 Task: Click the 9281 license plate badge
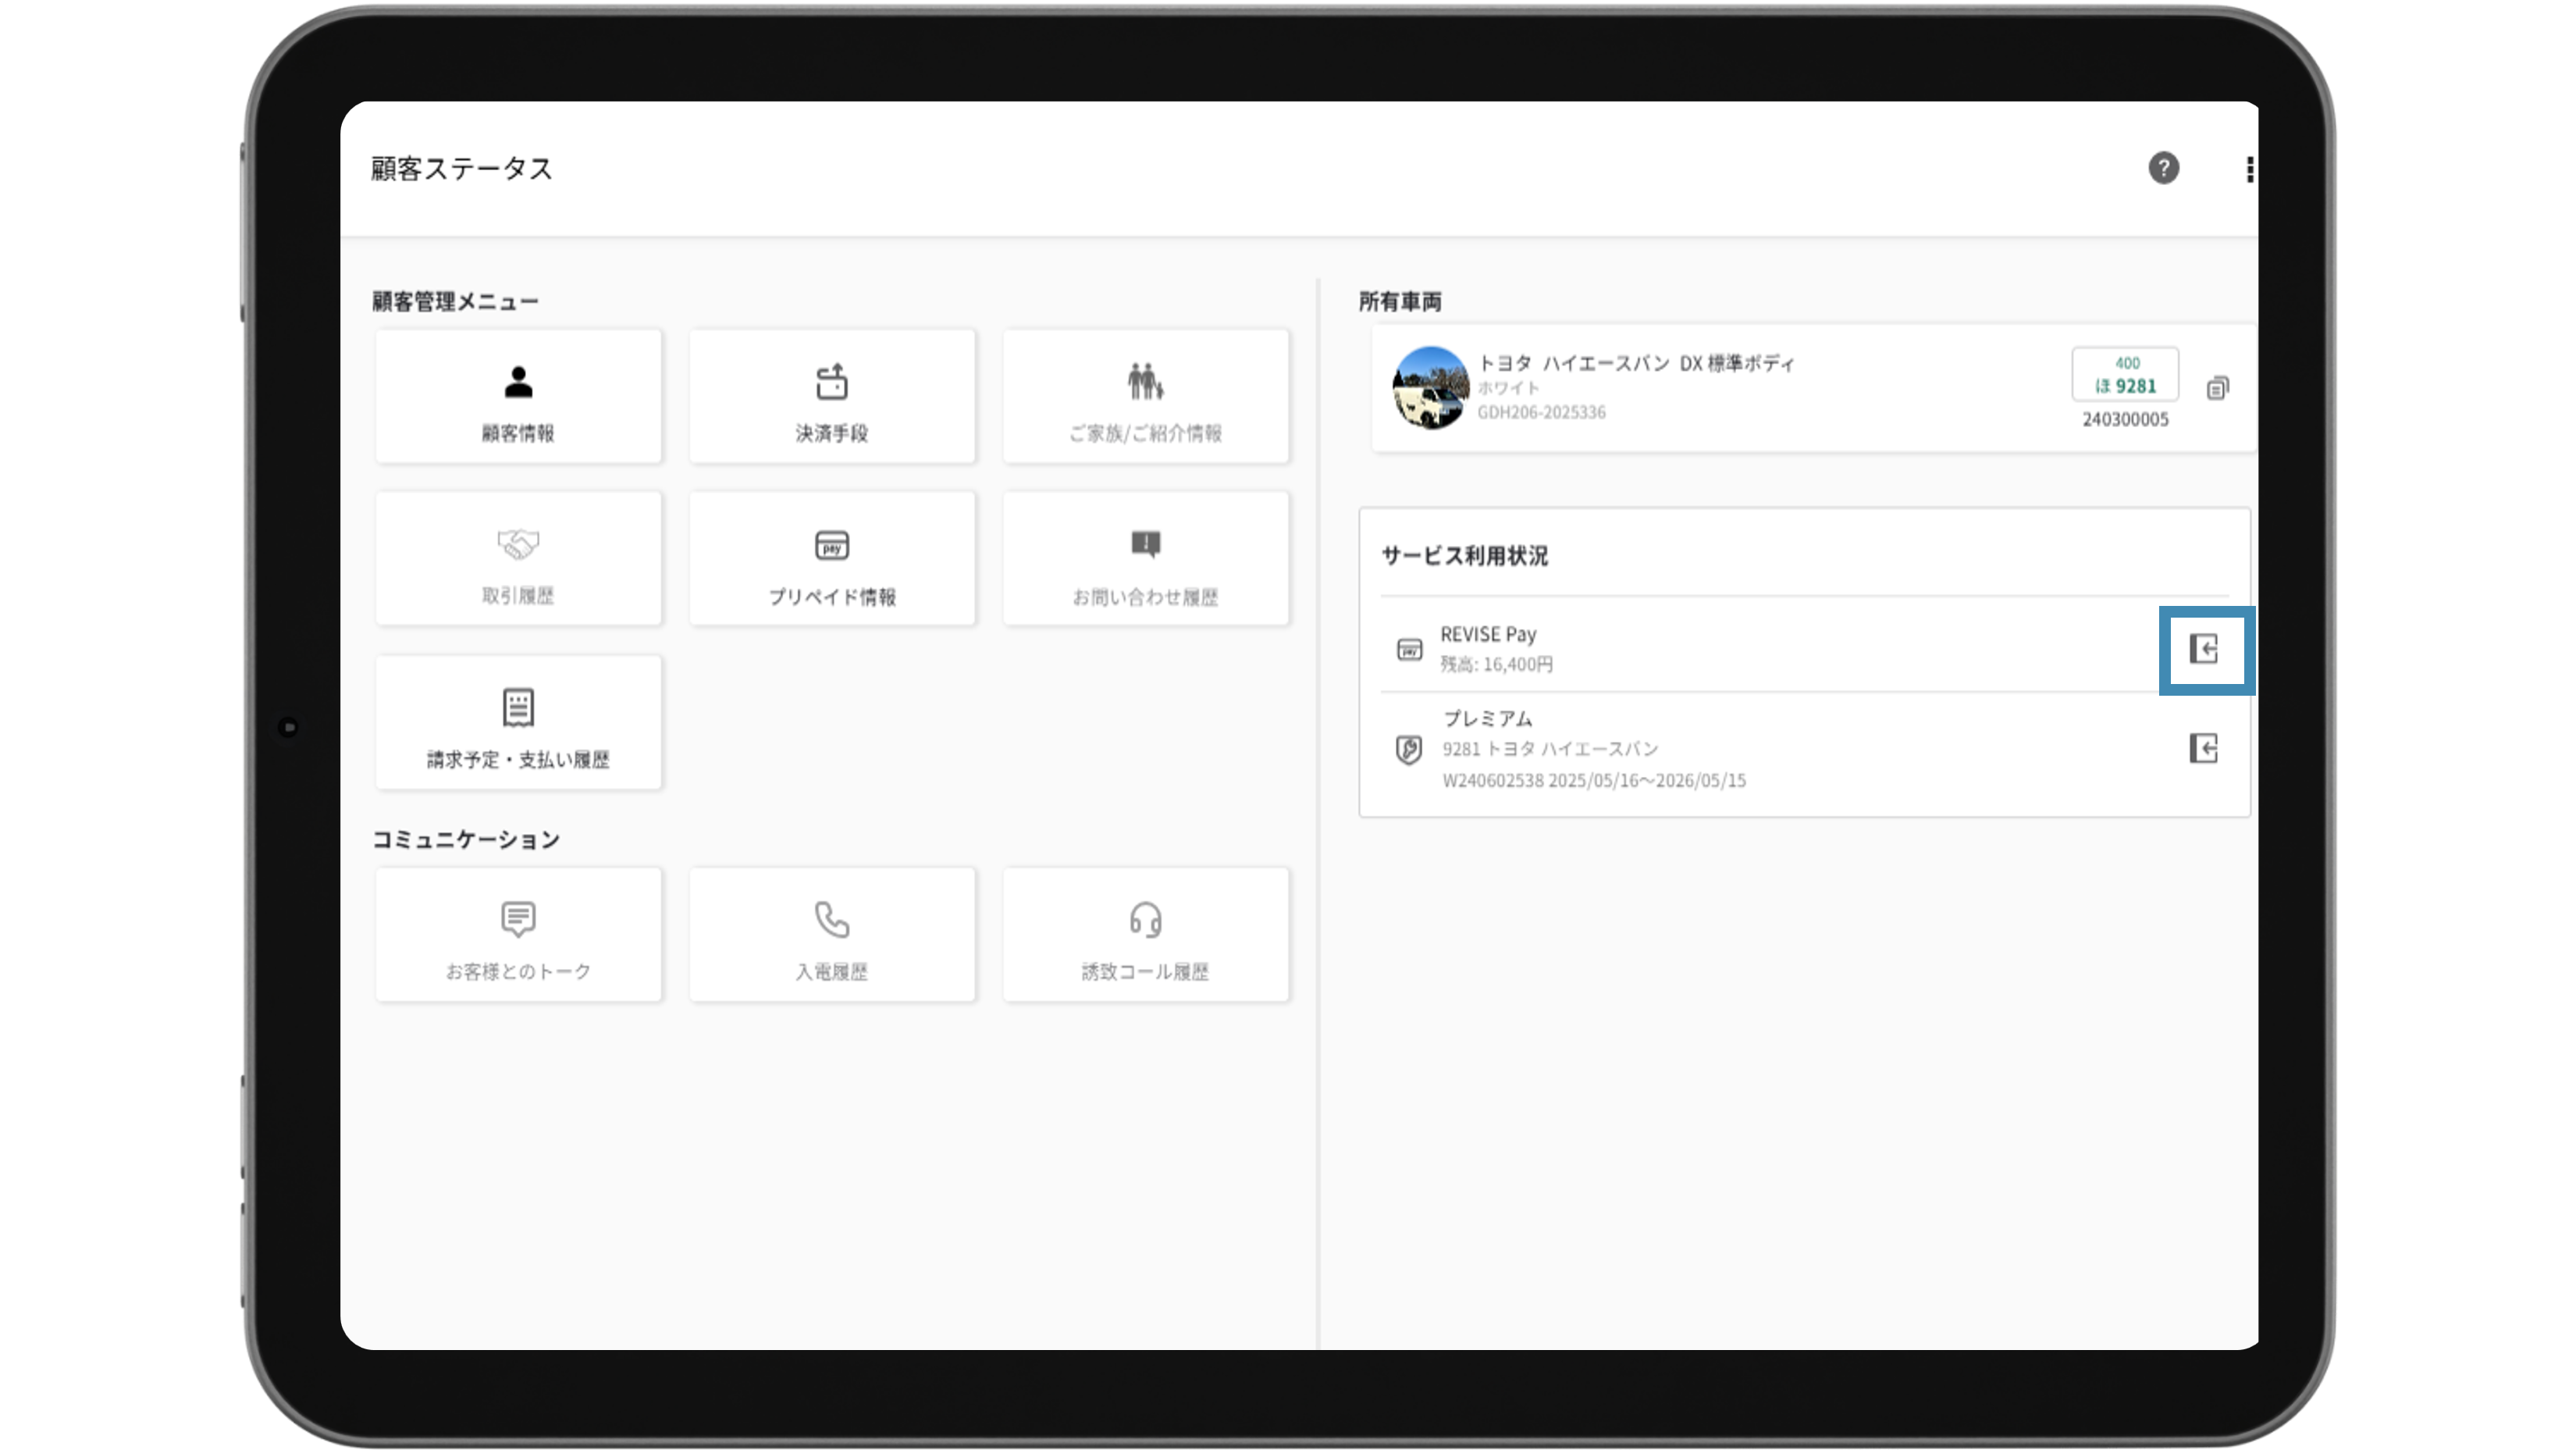click(2125, 375)
